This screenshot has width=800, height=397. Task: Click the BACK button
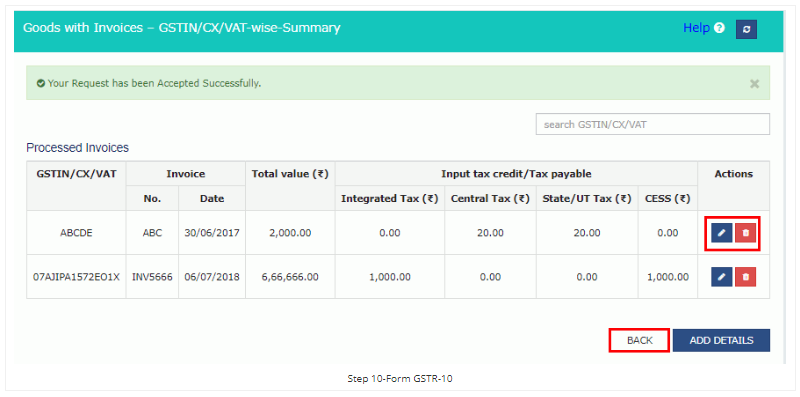tap(639, 340)
